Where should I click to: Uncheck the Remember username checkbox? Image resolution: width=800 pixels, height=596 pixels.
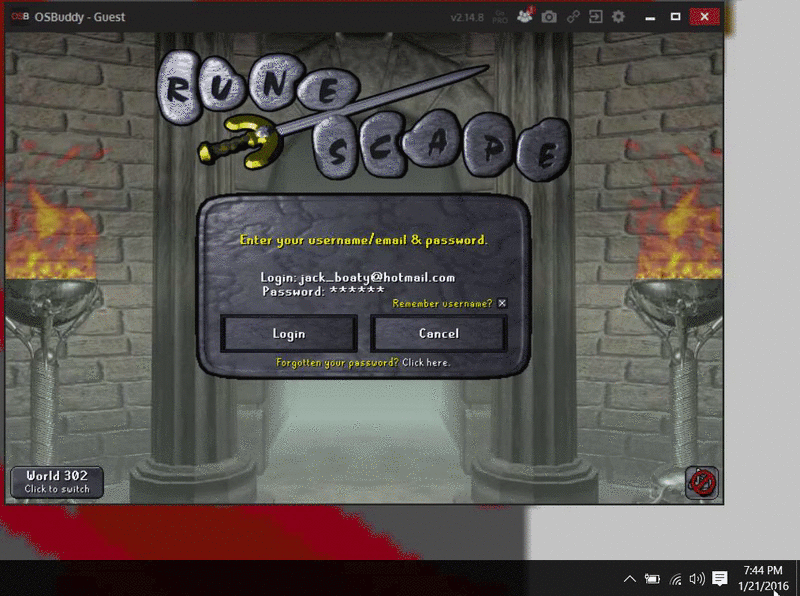point(503,303)
